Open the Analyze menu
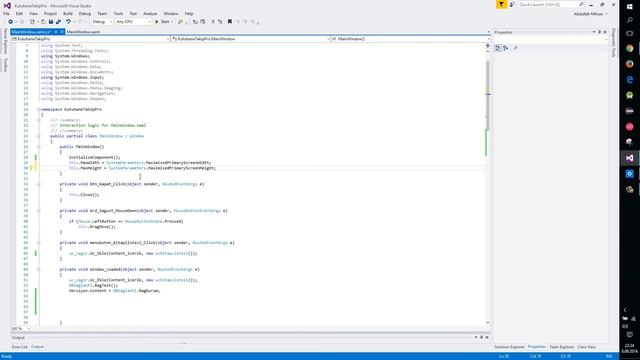The width and height of the screenshot is (640, 360). pyautogui.click(x=150, y=13)
